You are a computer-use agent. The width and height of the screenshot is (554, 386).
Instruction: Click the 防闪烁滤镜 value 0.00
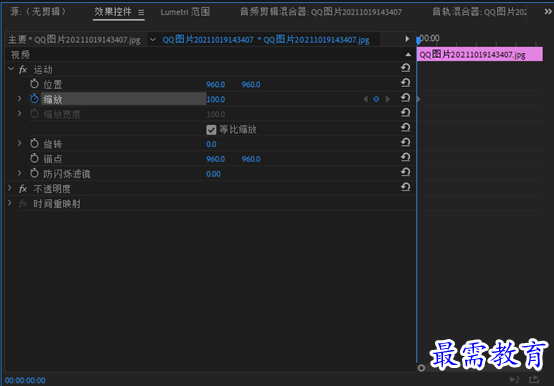pos(213,174)
